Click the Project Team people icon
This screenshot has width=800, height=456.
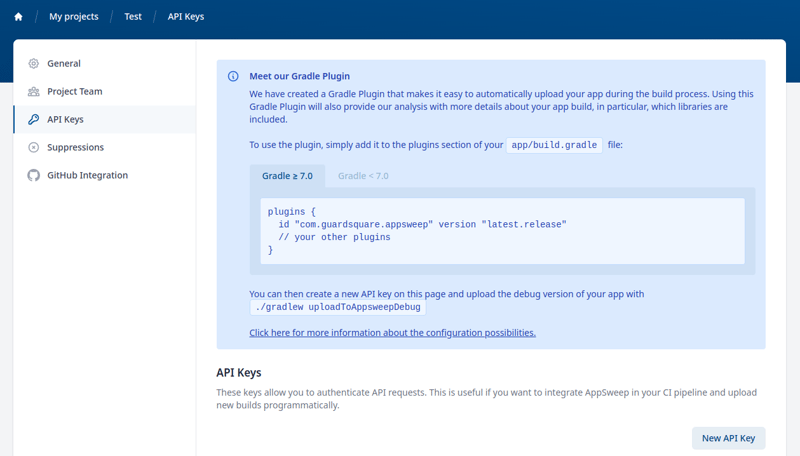pyautogui.click(x=33, y=91)
